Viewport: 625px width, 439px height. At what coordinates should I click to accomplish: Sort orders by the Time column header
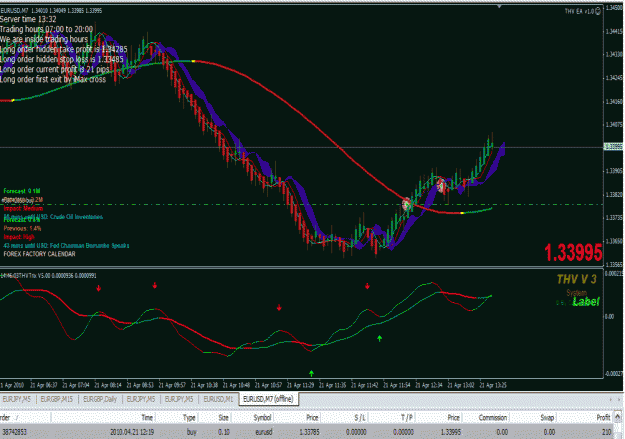(147, 417)
